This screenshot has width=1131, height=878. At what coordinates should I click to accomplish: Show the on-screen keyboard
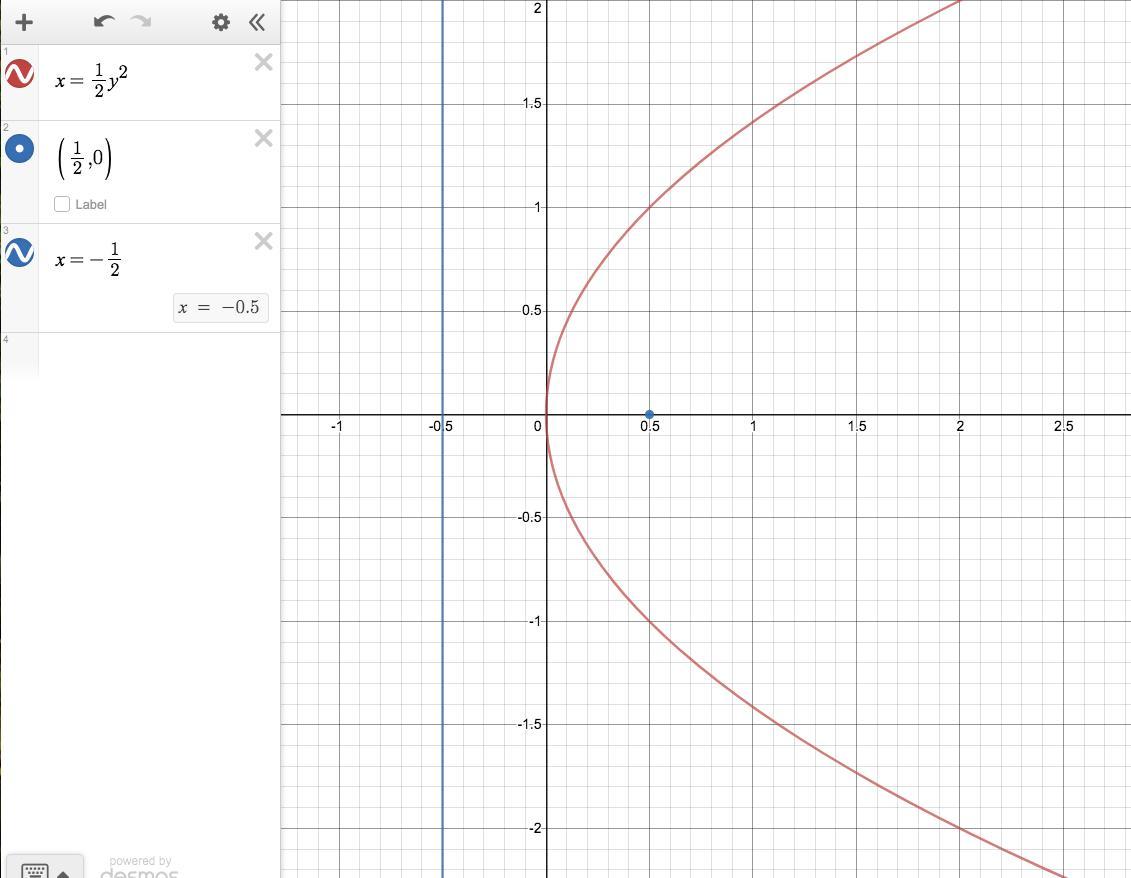(x=35, y=869)
